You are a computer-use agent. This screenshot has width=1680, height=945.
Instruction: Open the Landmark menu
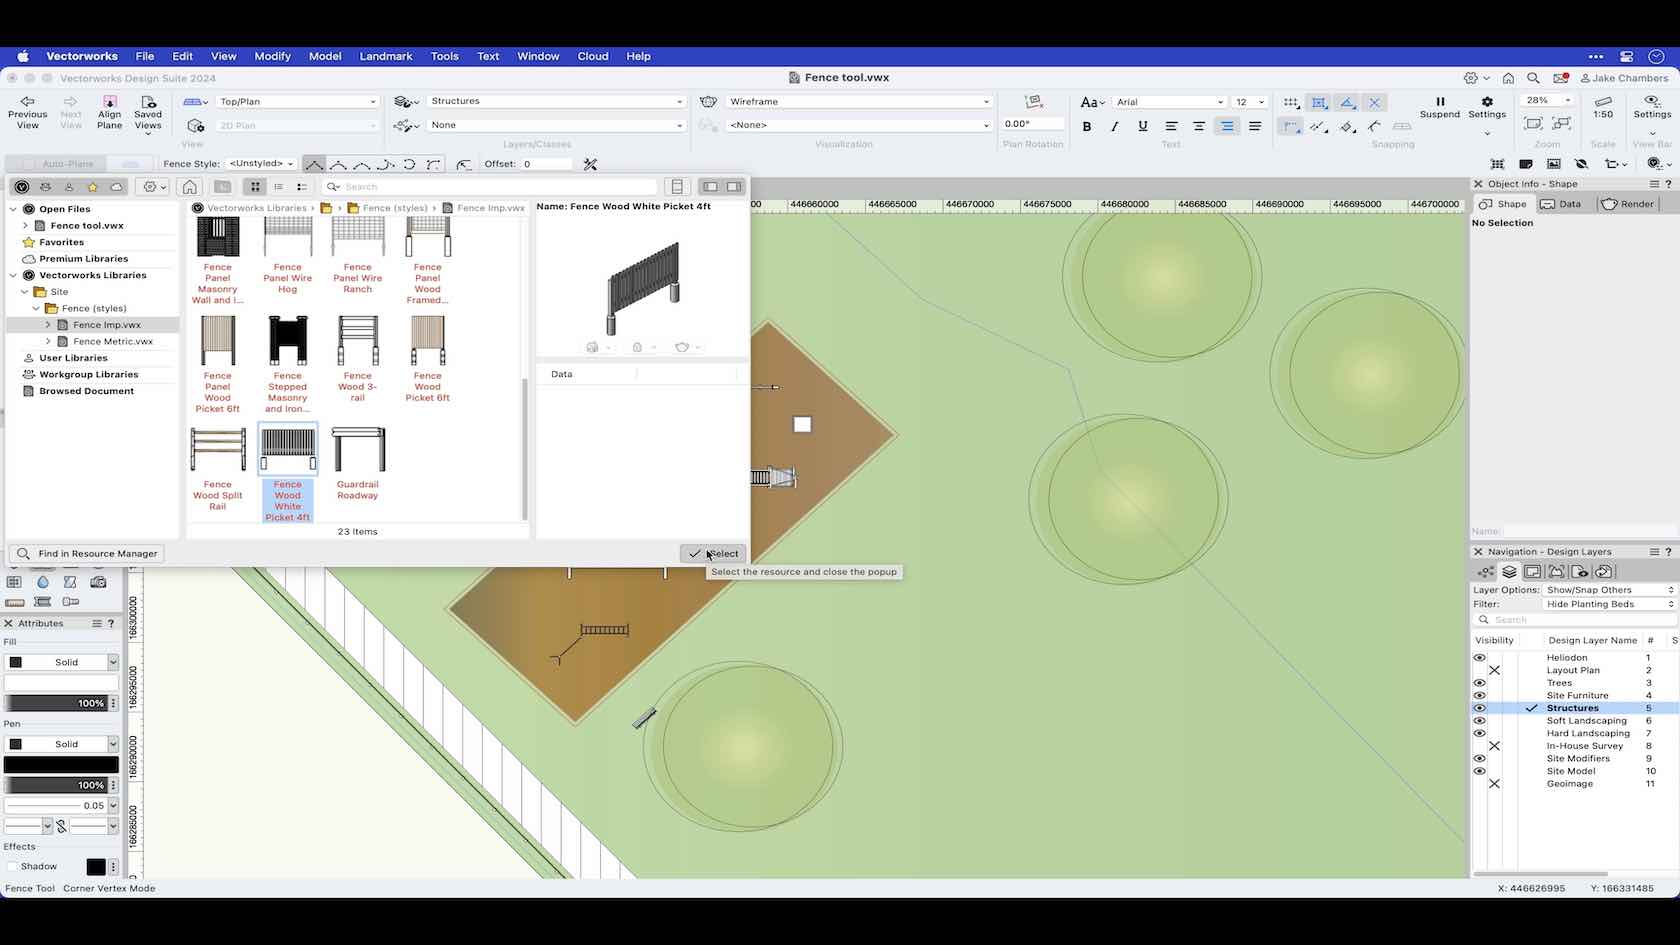[386, 56]
